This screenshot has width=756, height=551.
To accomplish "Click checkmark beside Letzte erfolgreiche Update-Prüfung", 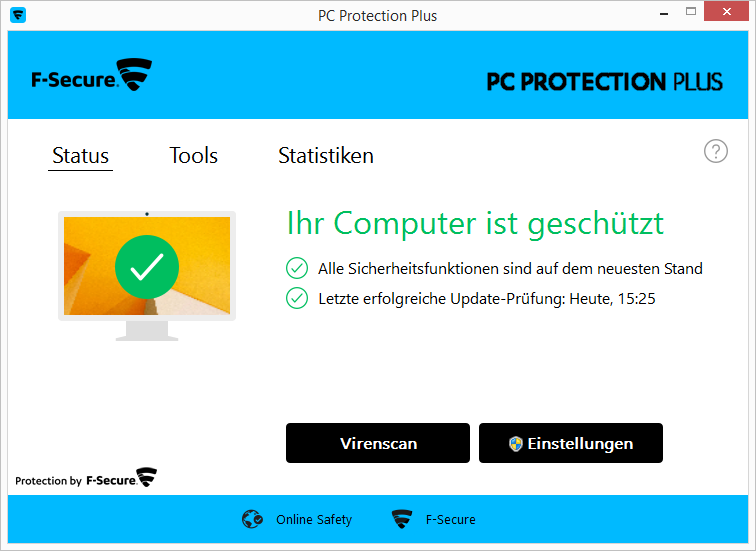I will tap(297, 298).
